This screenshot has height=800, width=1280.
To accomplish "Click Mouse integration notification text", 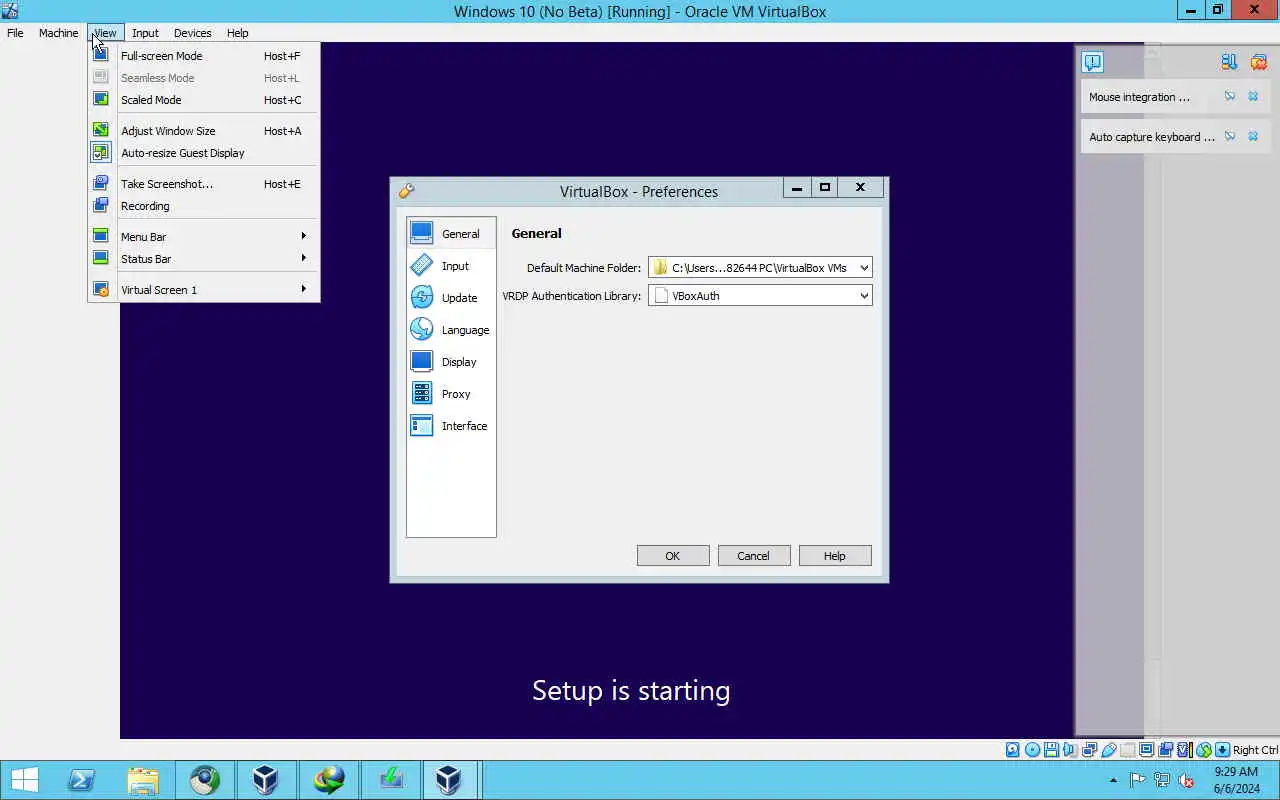I will pos(1139,97).
